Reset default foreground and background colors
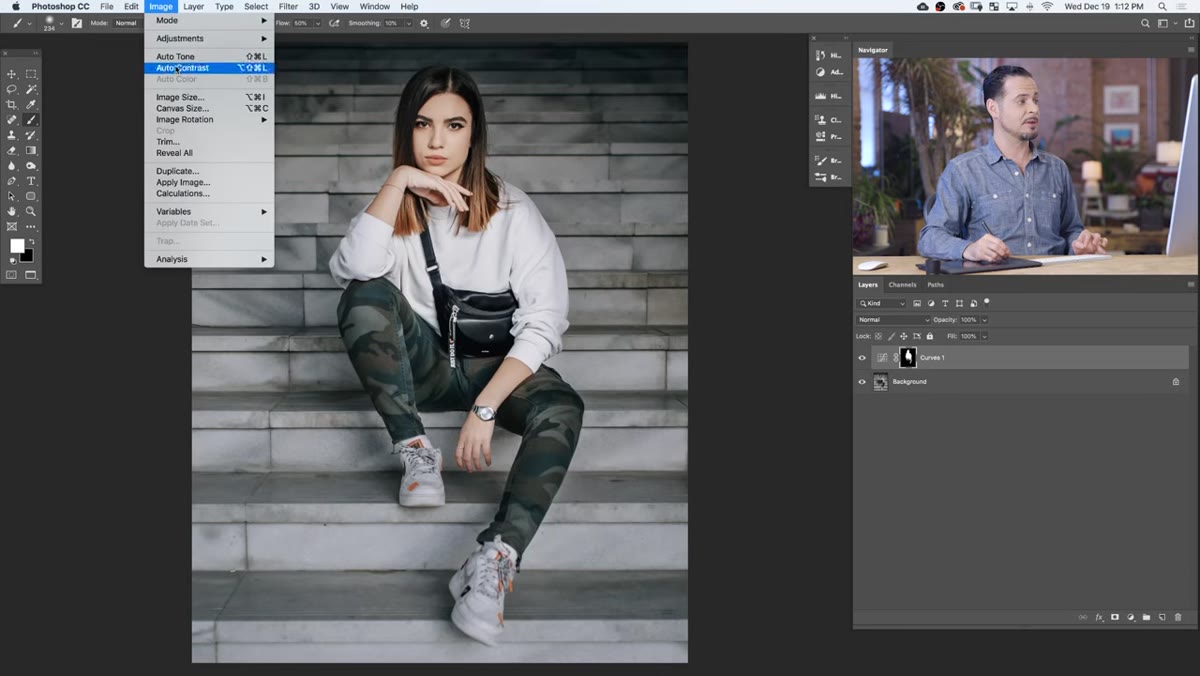This screenshot has height=676, width=1200. pos(12,262)
